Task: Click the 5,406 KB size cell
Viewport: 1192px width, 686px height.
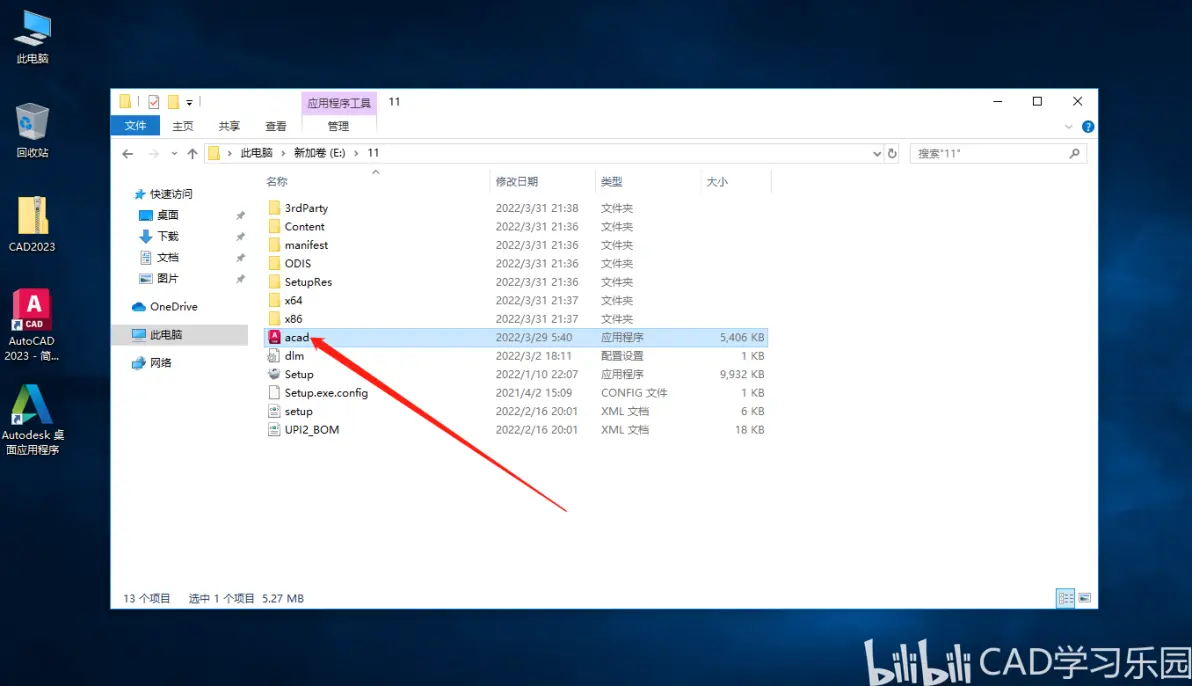Action: pyautogui.click(x=742, y=338)
